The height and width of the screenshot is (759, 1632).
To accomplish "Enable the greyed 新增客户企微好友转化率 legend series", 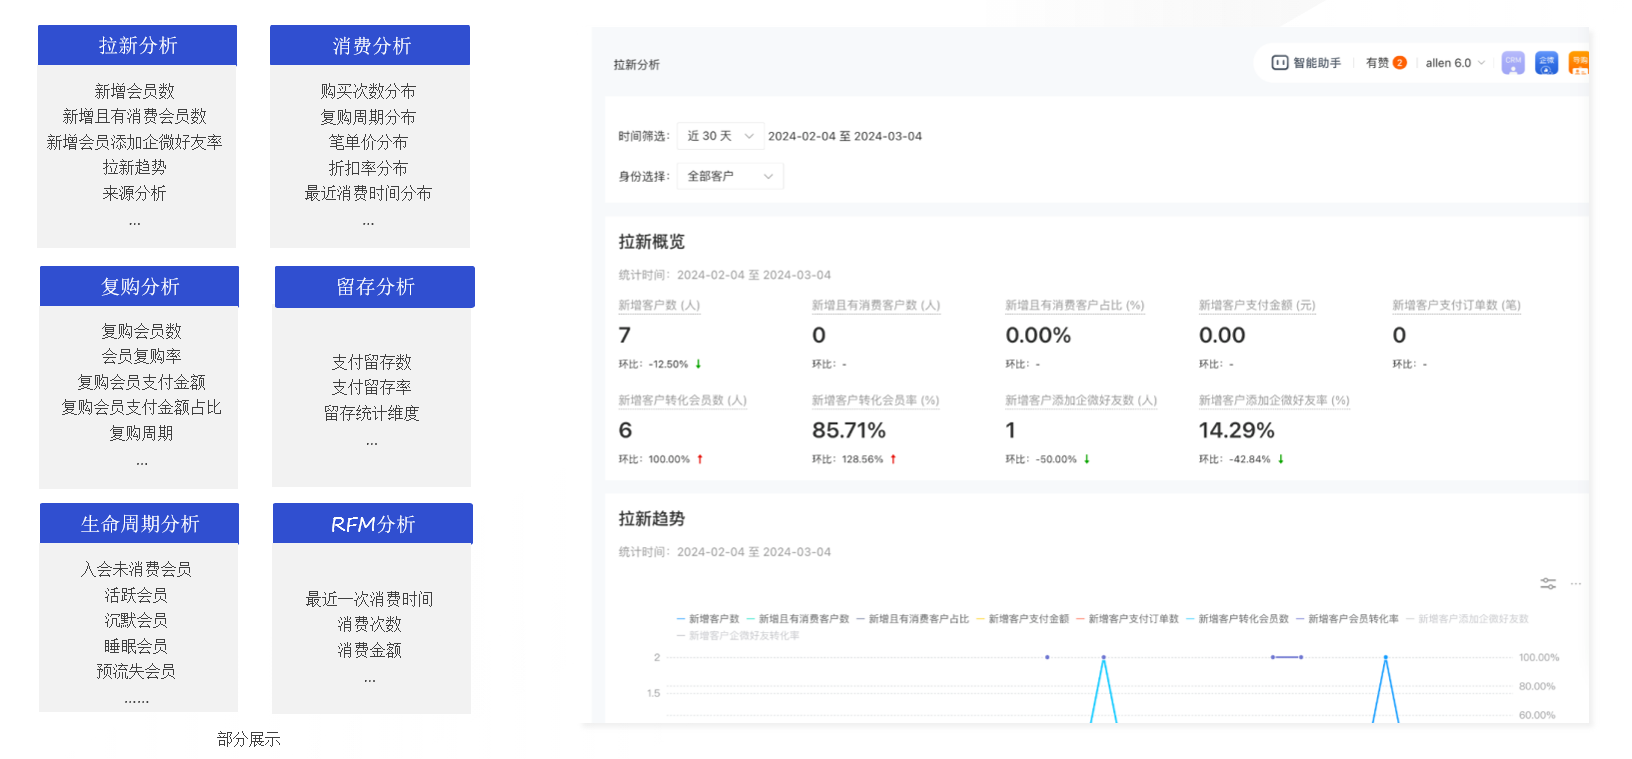I will pyautogui.click(x=739, y=635).
